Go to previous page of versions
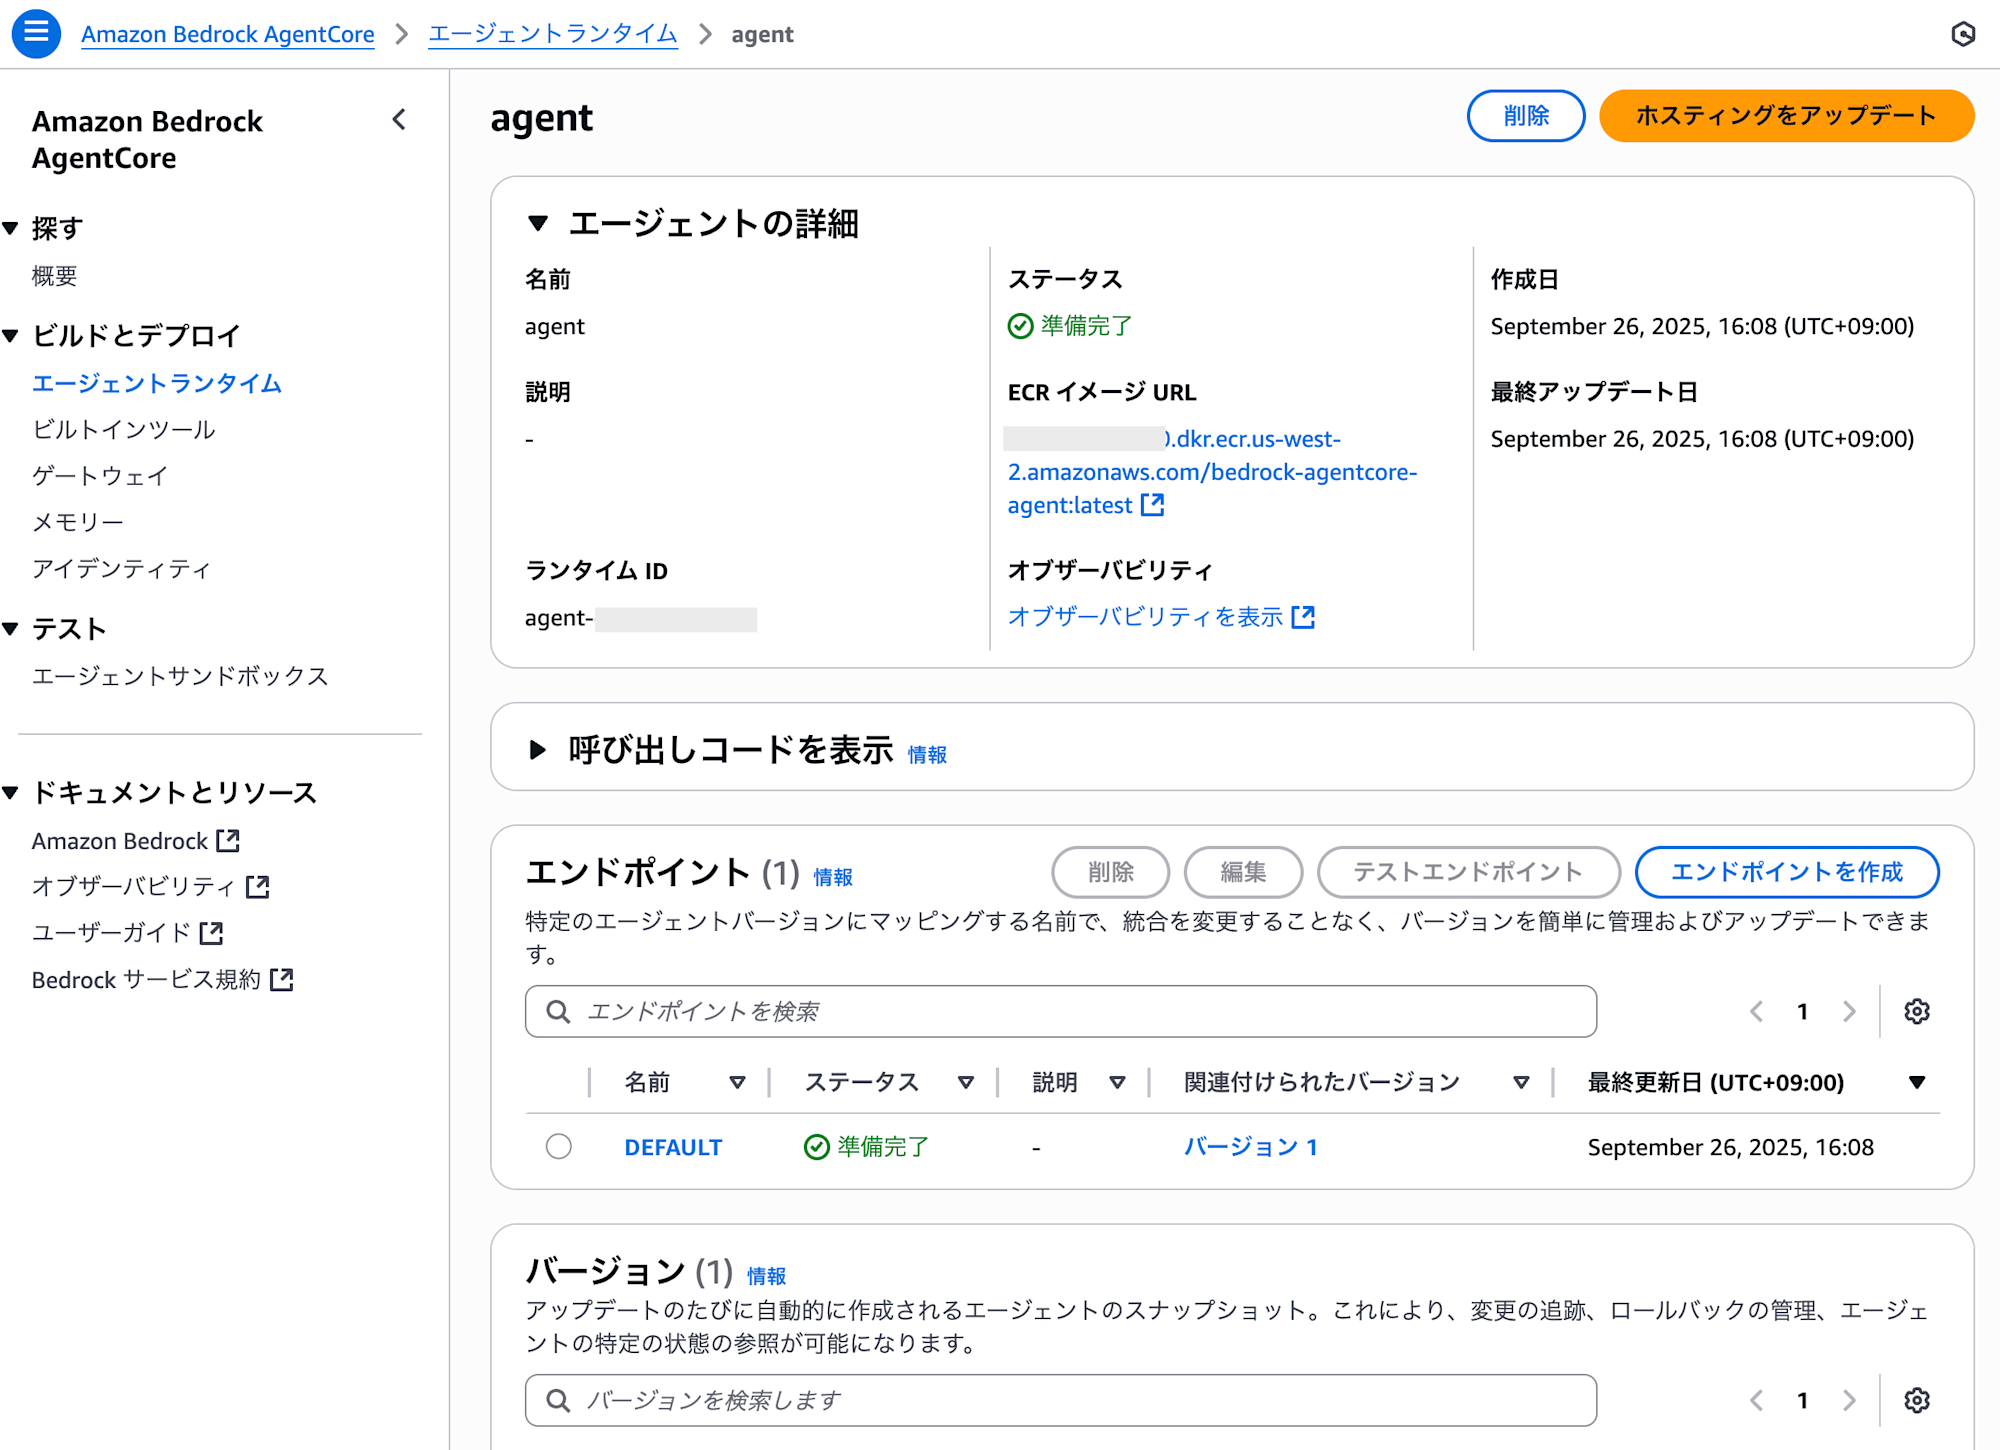 click(x=1756, y=1400)
